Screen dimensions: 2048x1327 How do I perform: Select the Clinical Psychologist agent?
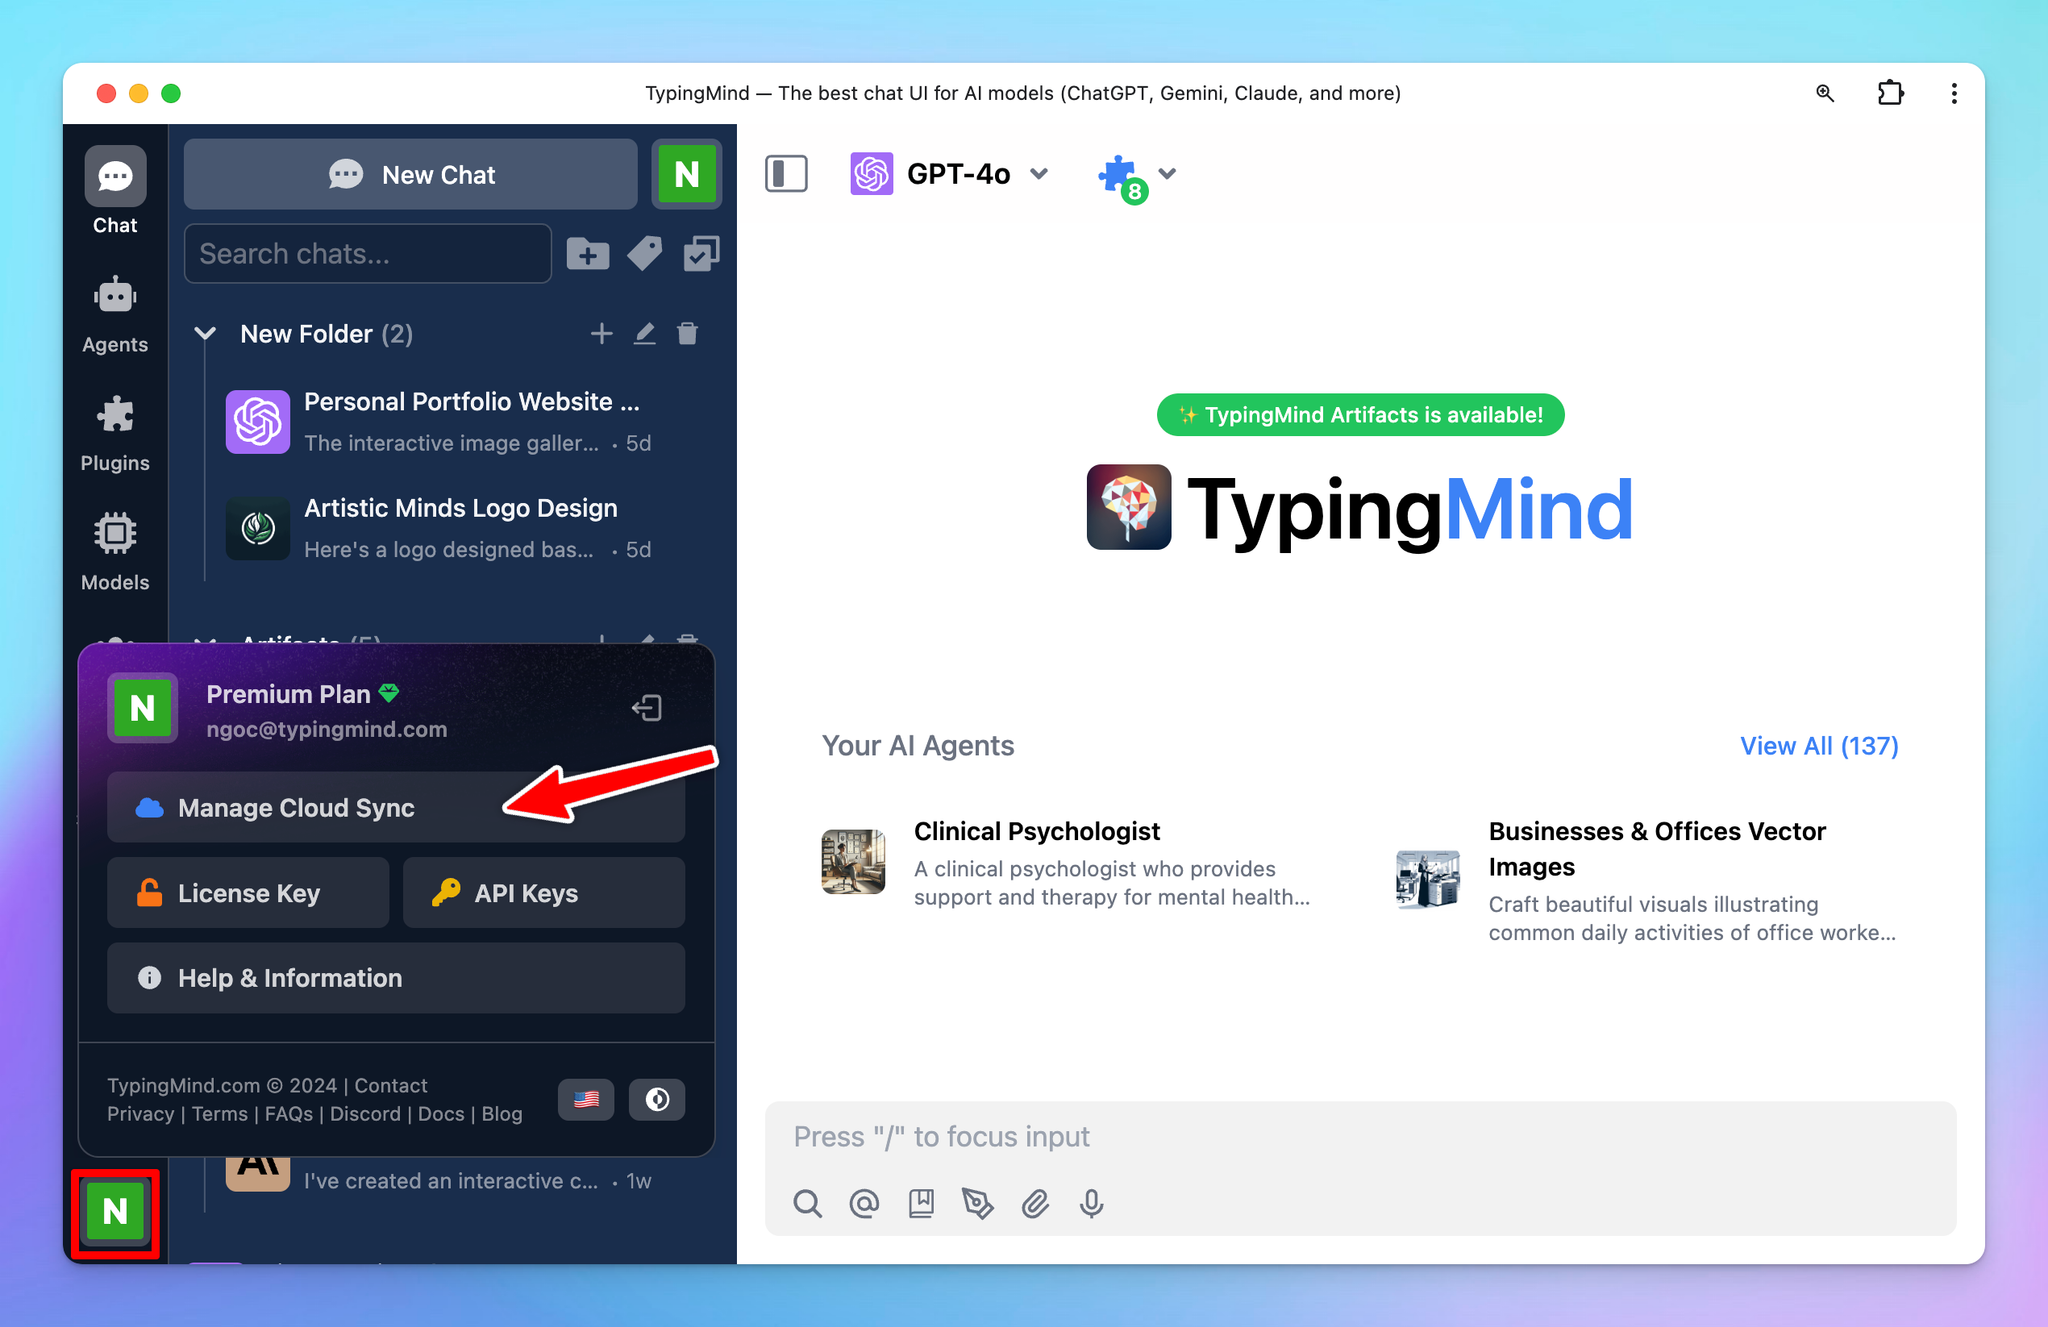[1068, 863]
